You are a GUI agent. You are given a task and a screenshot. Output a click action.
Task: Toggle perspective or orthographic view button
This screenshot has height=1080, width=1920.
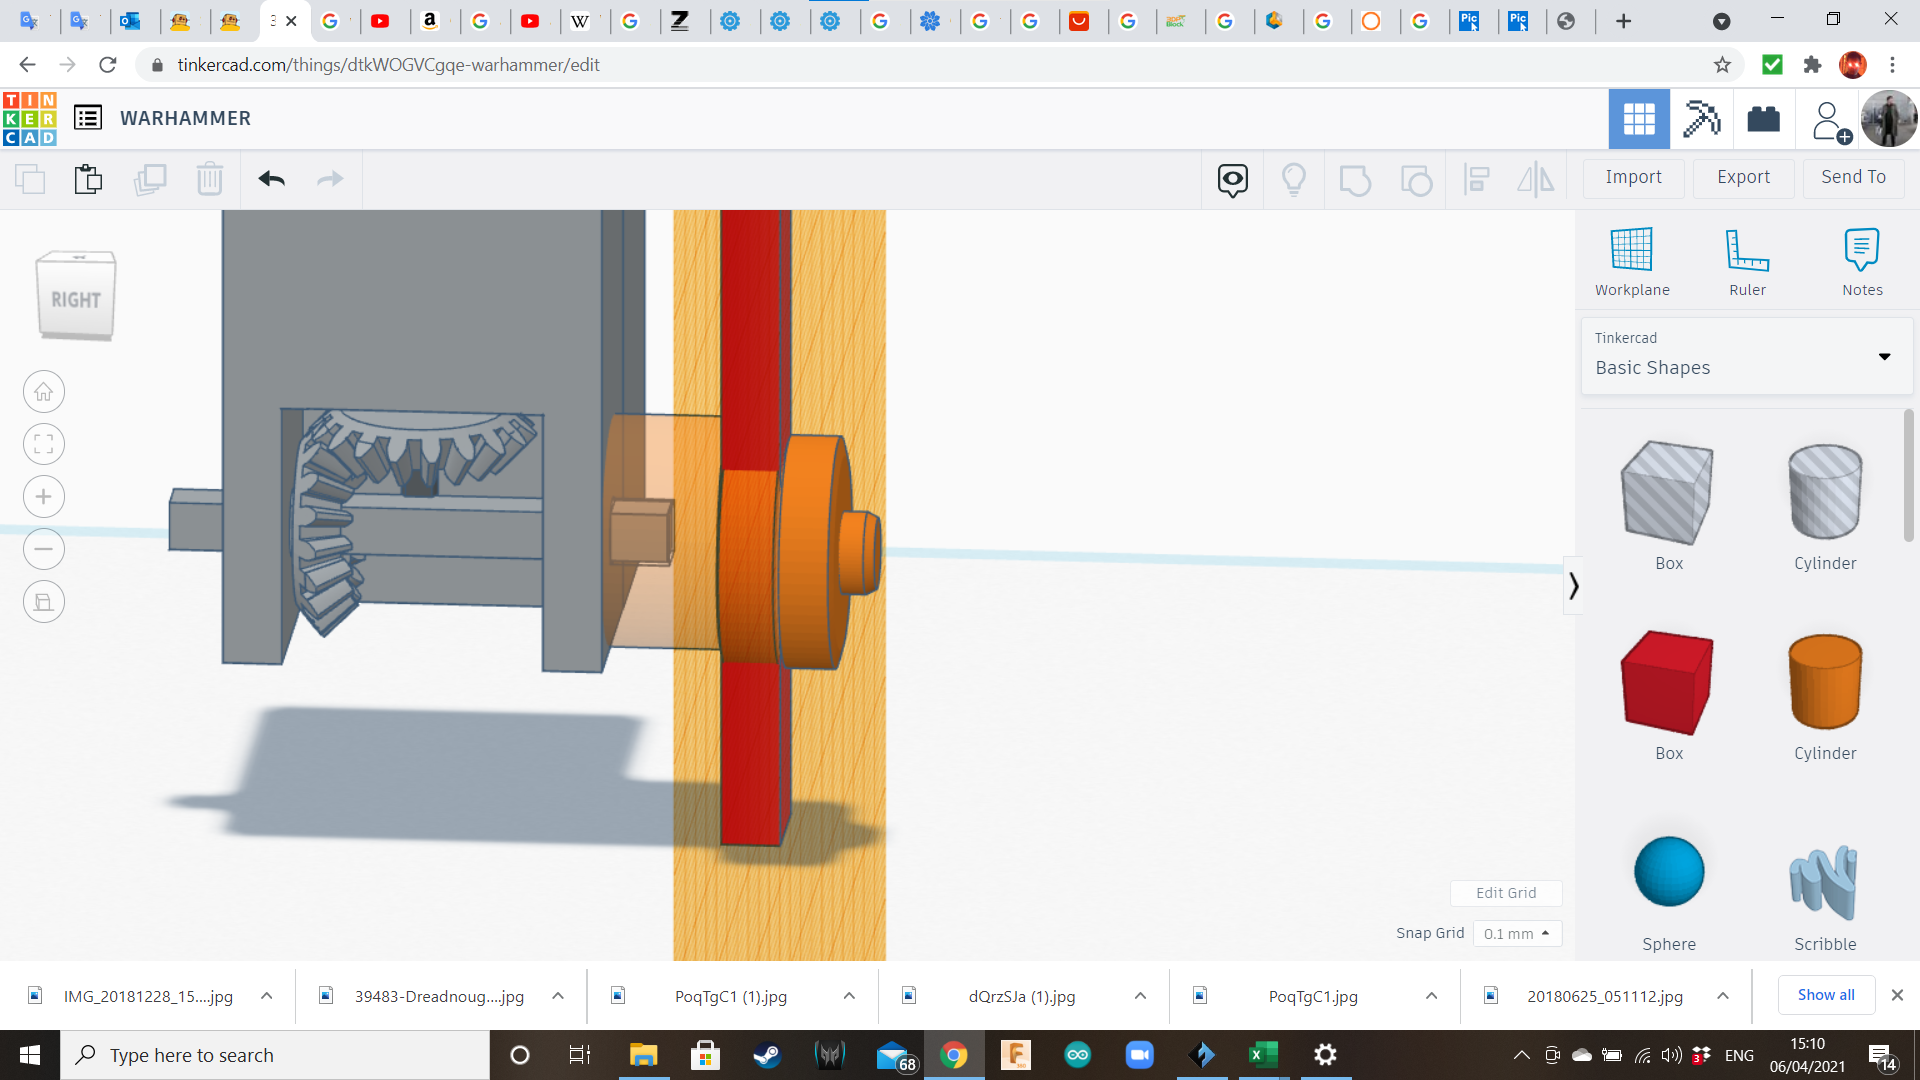44,602
